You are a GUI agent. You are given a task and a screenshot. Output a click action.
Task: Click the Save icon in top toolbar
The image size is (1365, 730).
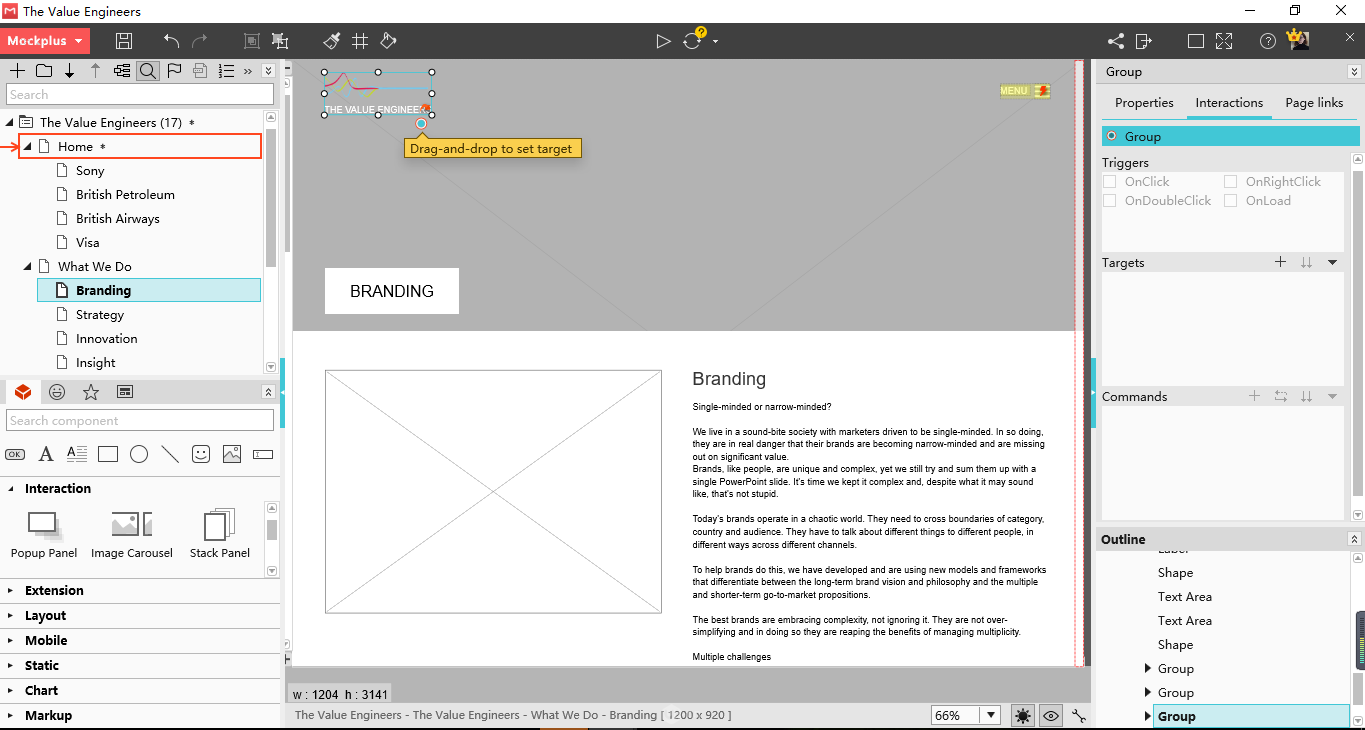pyautogui.click(x=124, y=41)
